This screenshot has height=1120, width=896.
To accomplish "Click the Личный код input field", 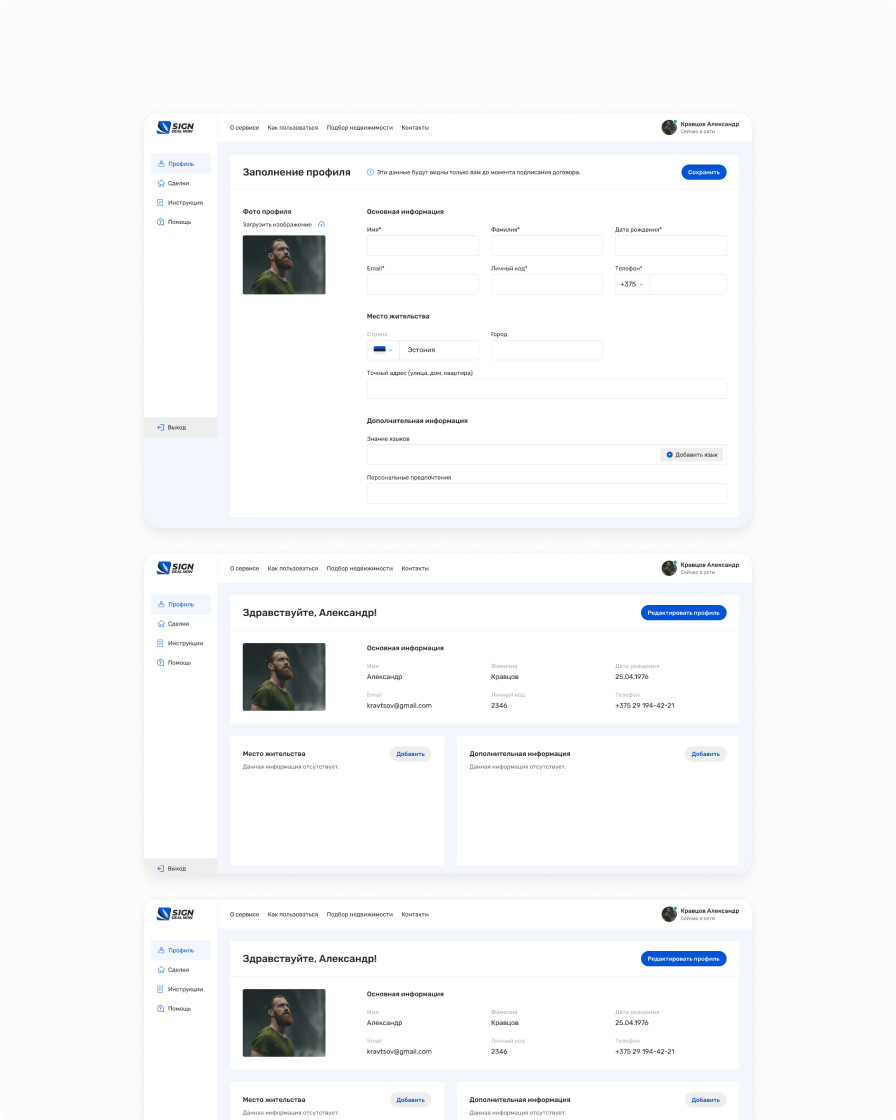I will click(547, 284).
